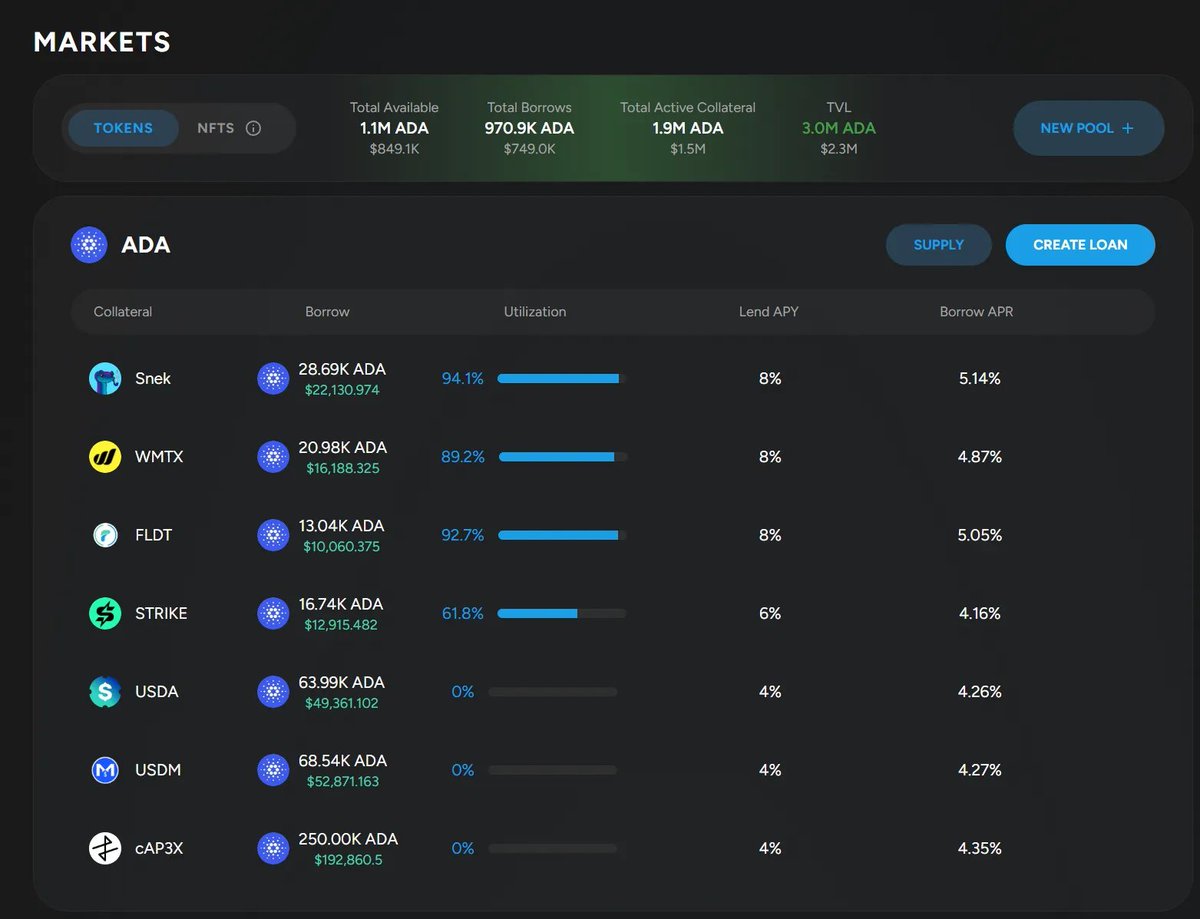Click the ADA borrow icon in USDM row
This screenshot has width=1200, height=919.
pos(273,770)
